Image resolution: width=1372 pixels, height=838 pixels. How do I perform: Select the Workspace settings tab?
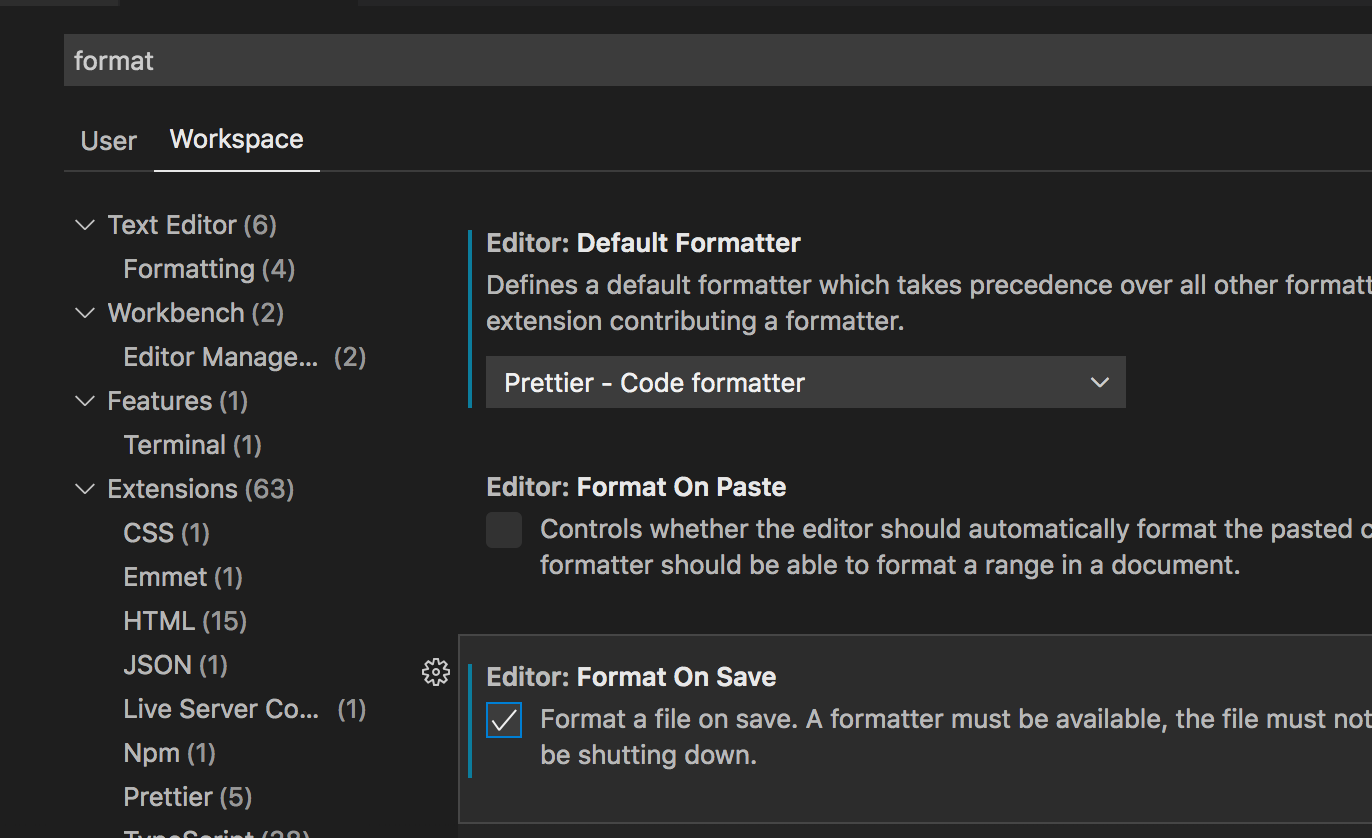coord(236,139)
